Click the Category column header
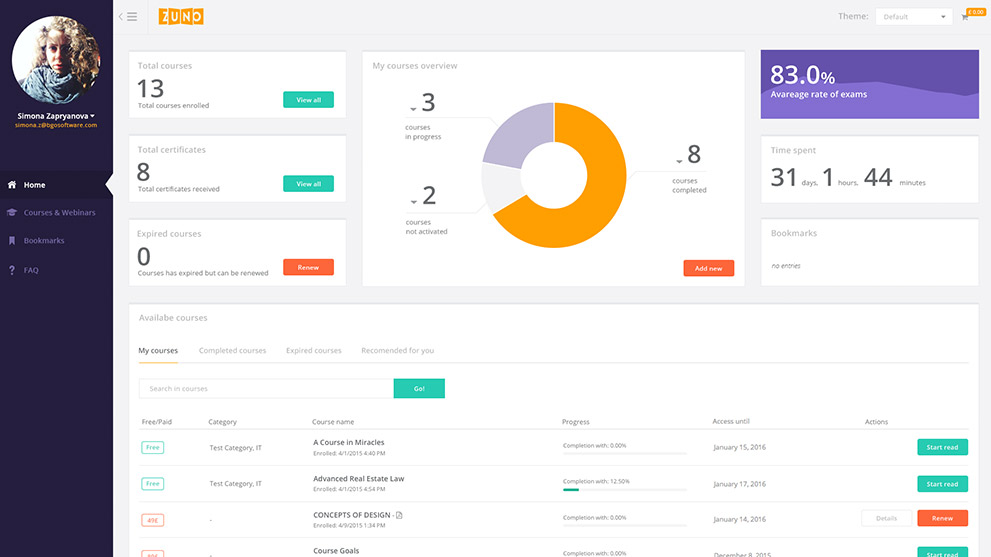The image size is (991, 557). pyautogui.click(x=222, y=422)
